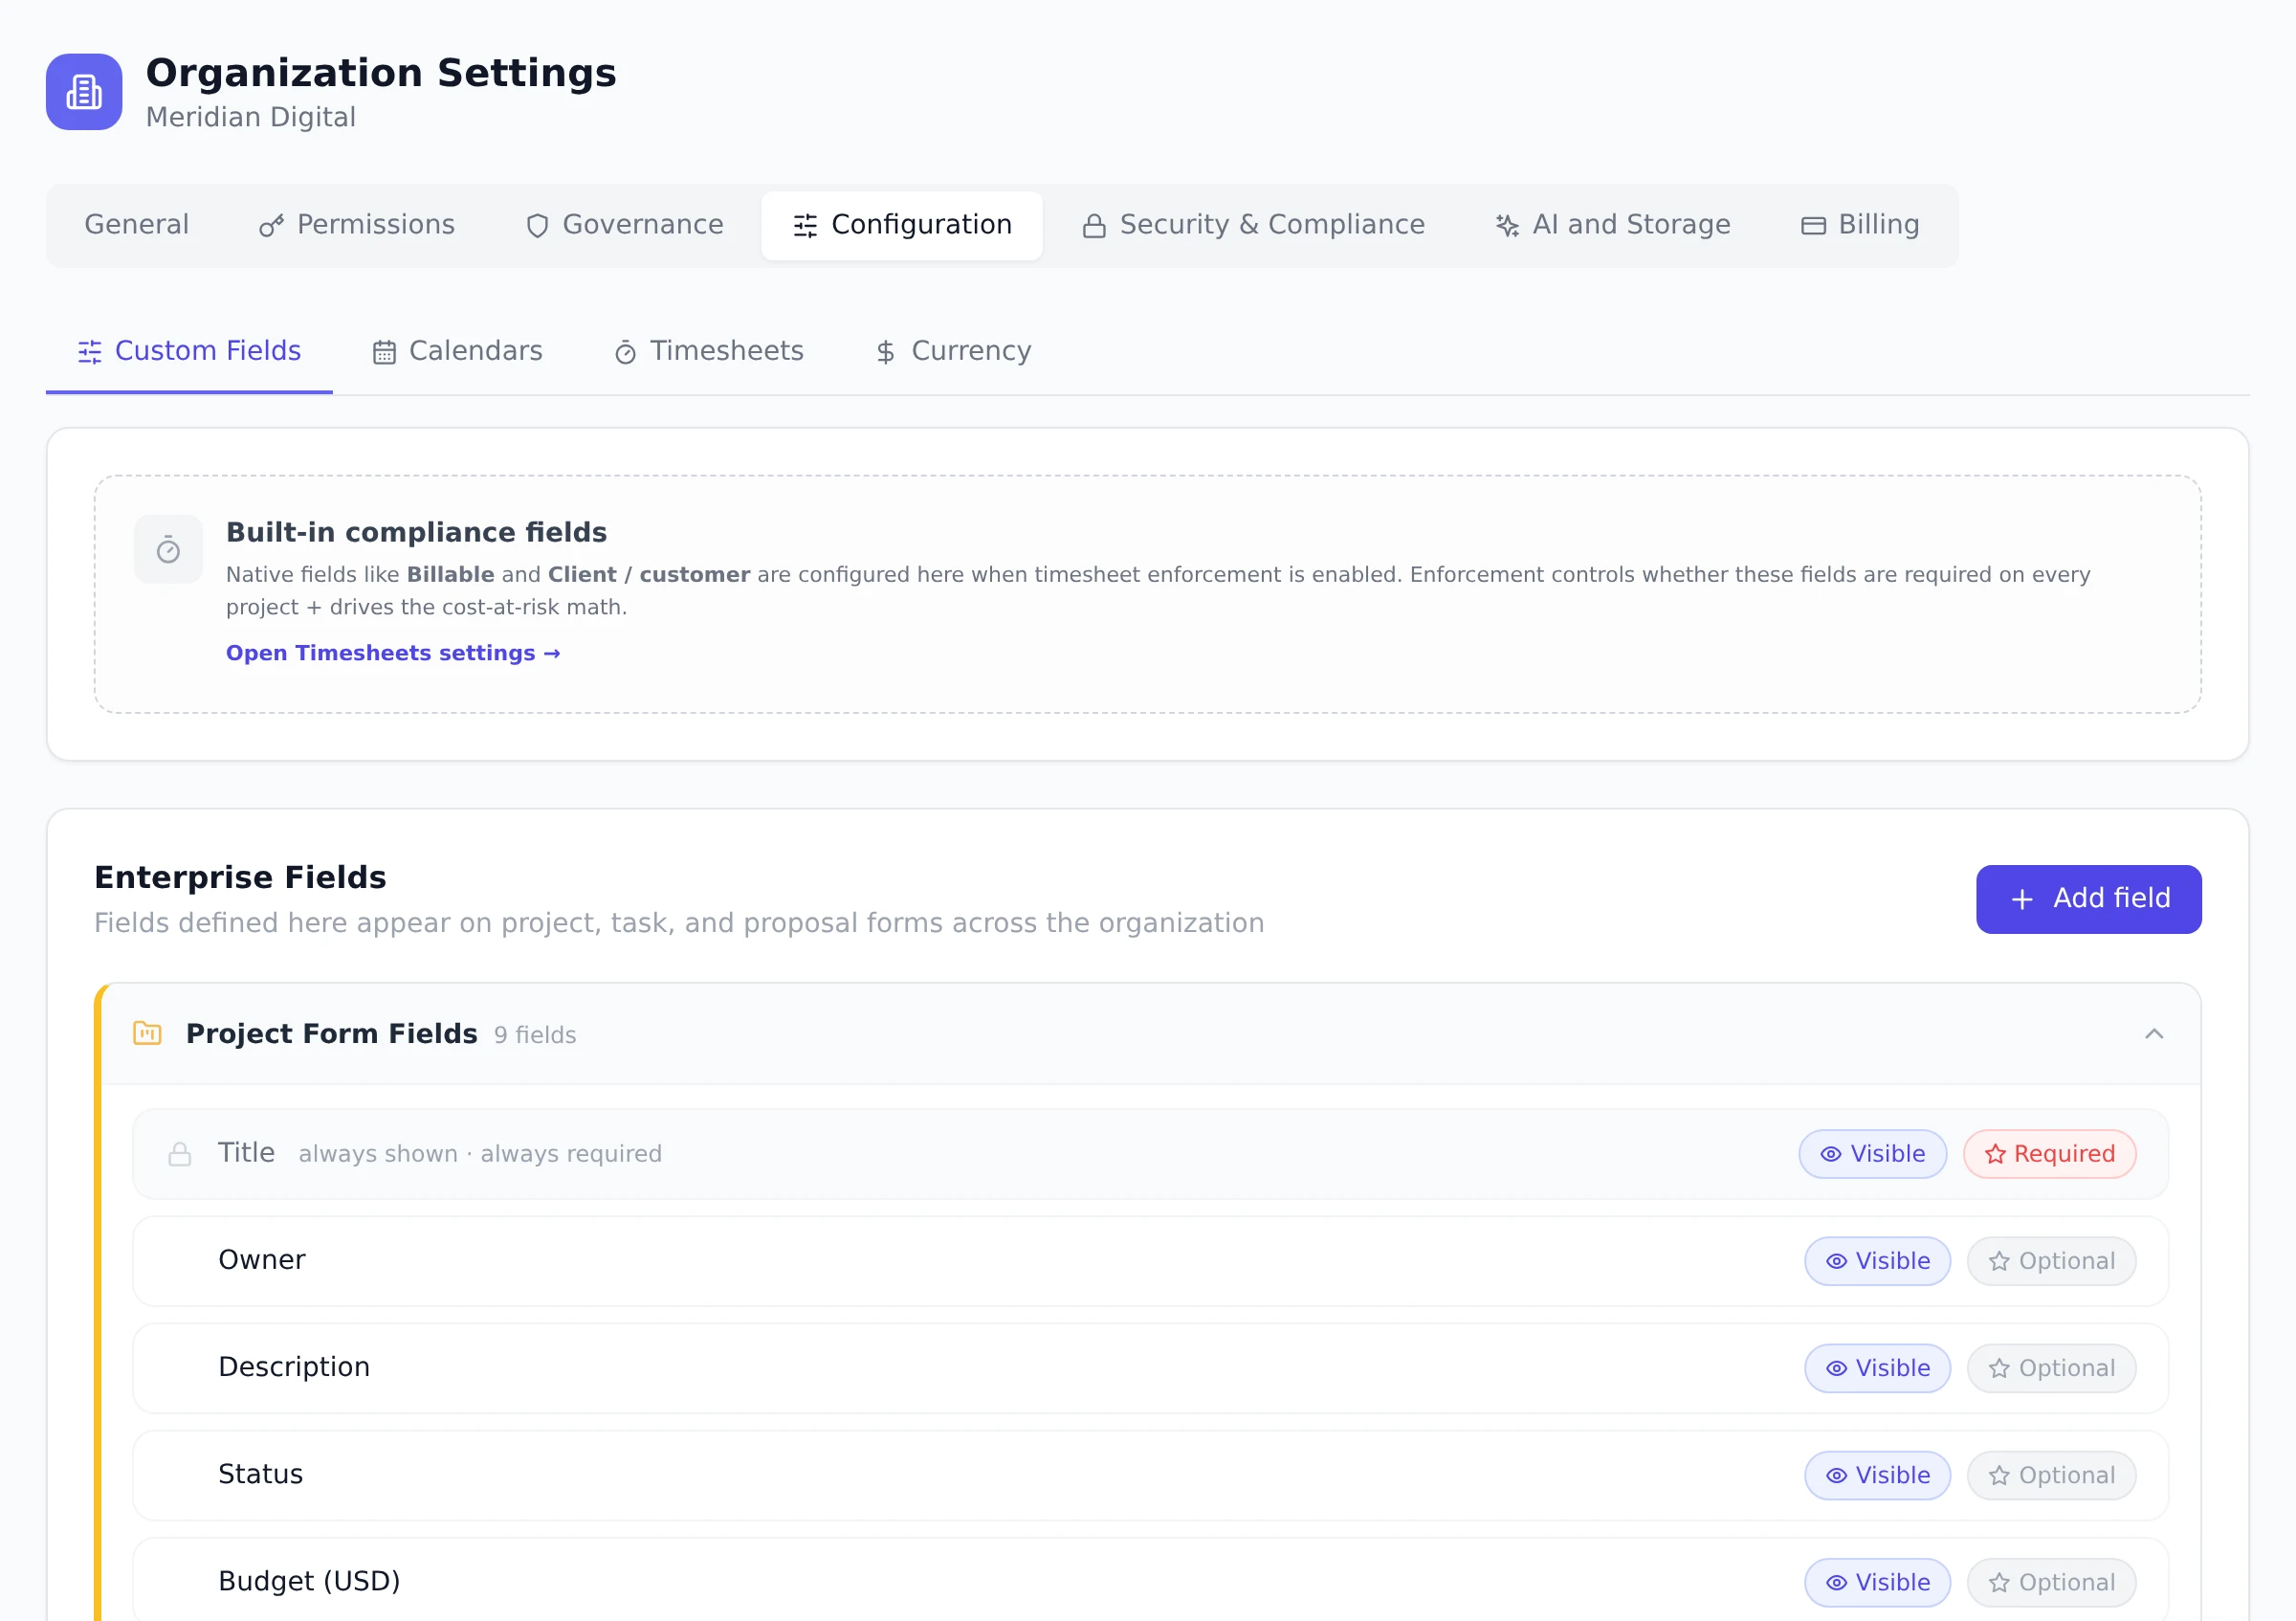Open the AI and Storage tab
The image size is (2296, 1621).
click(1612, 225)
